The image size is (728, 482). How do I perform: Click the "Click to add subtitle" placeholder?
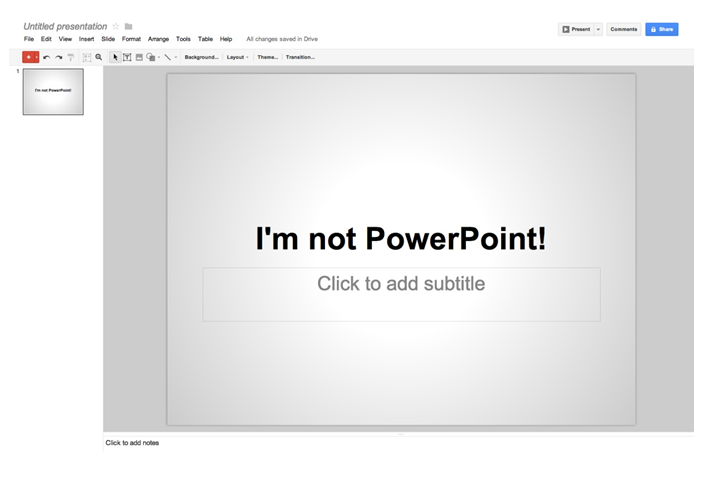click(401, 294)
